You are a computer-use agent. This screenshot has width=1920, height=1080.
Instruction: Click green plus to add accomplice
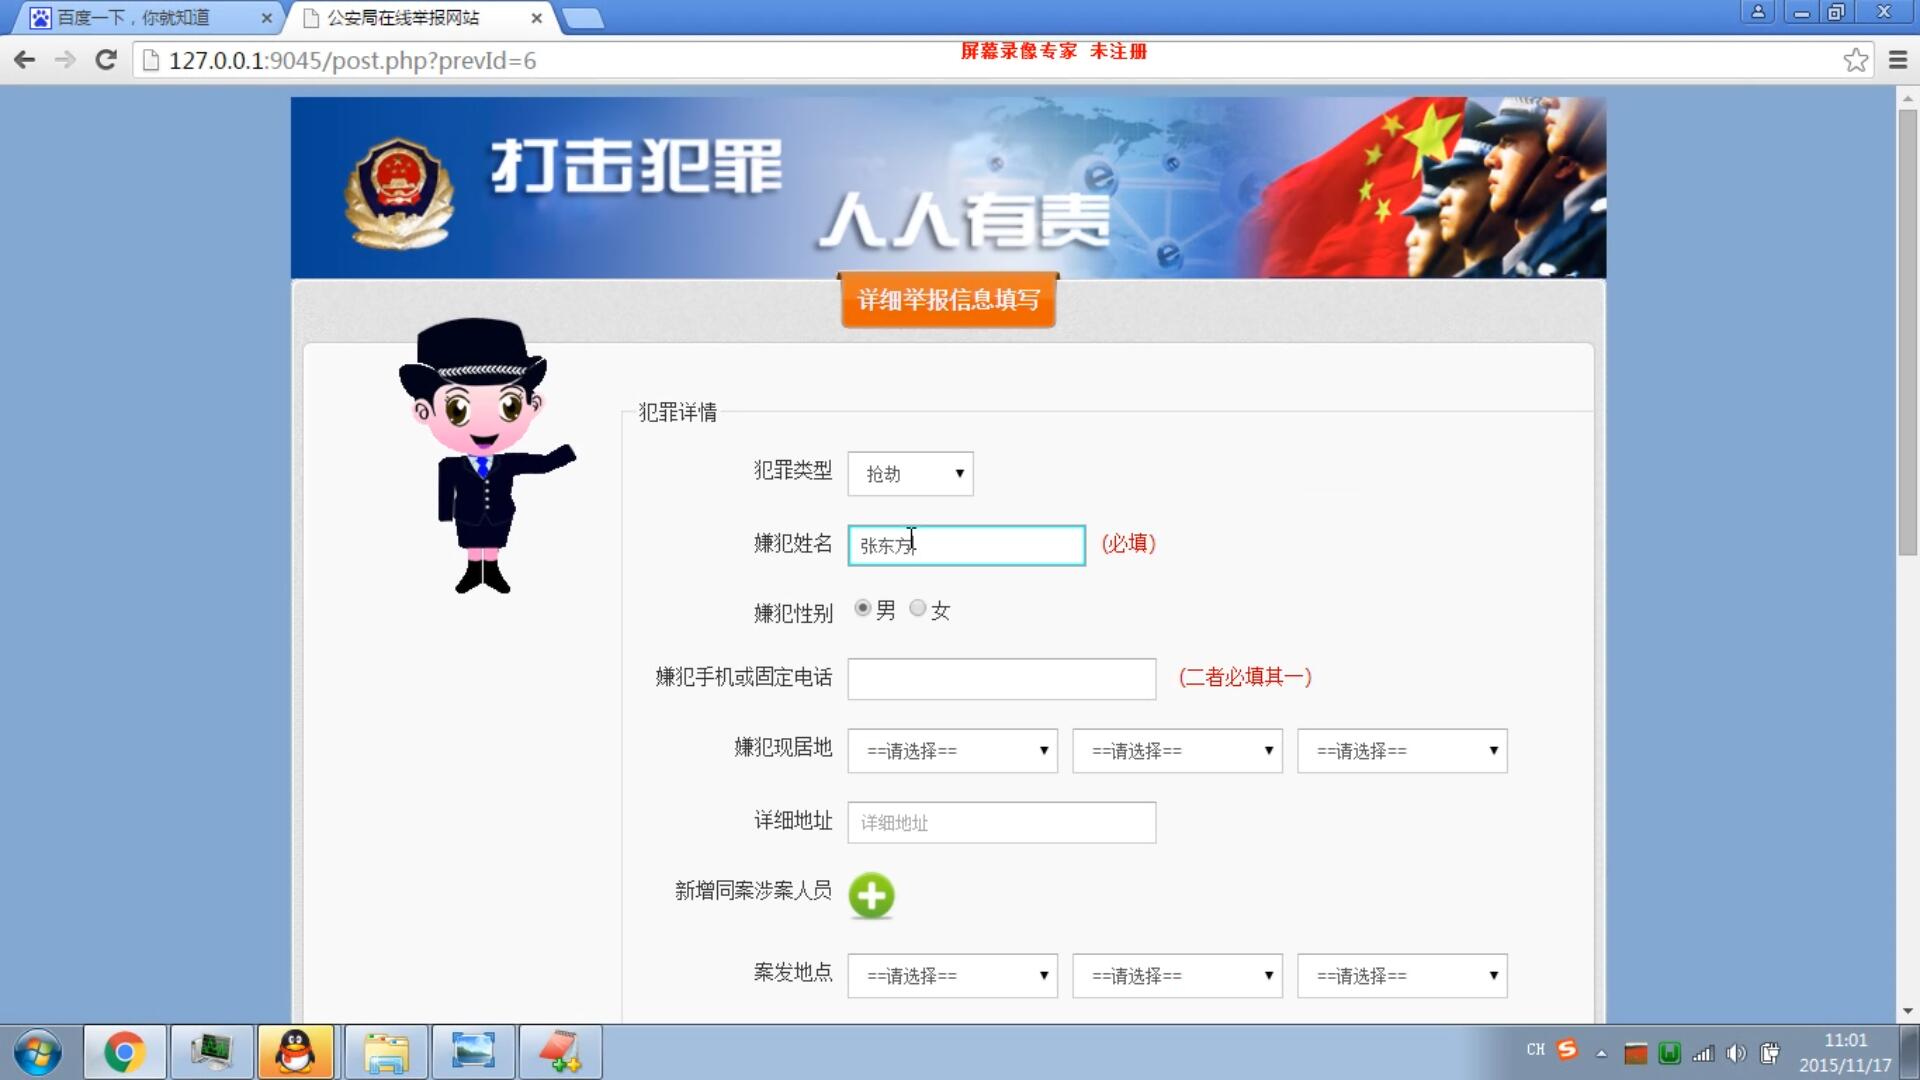(x=871, y=895)
